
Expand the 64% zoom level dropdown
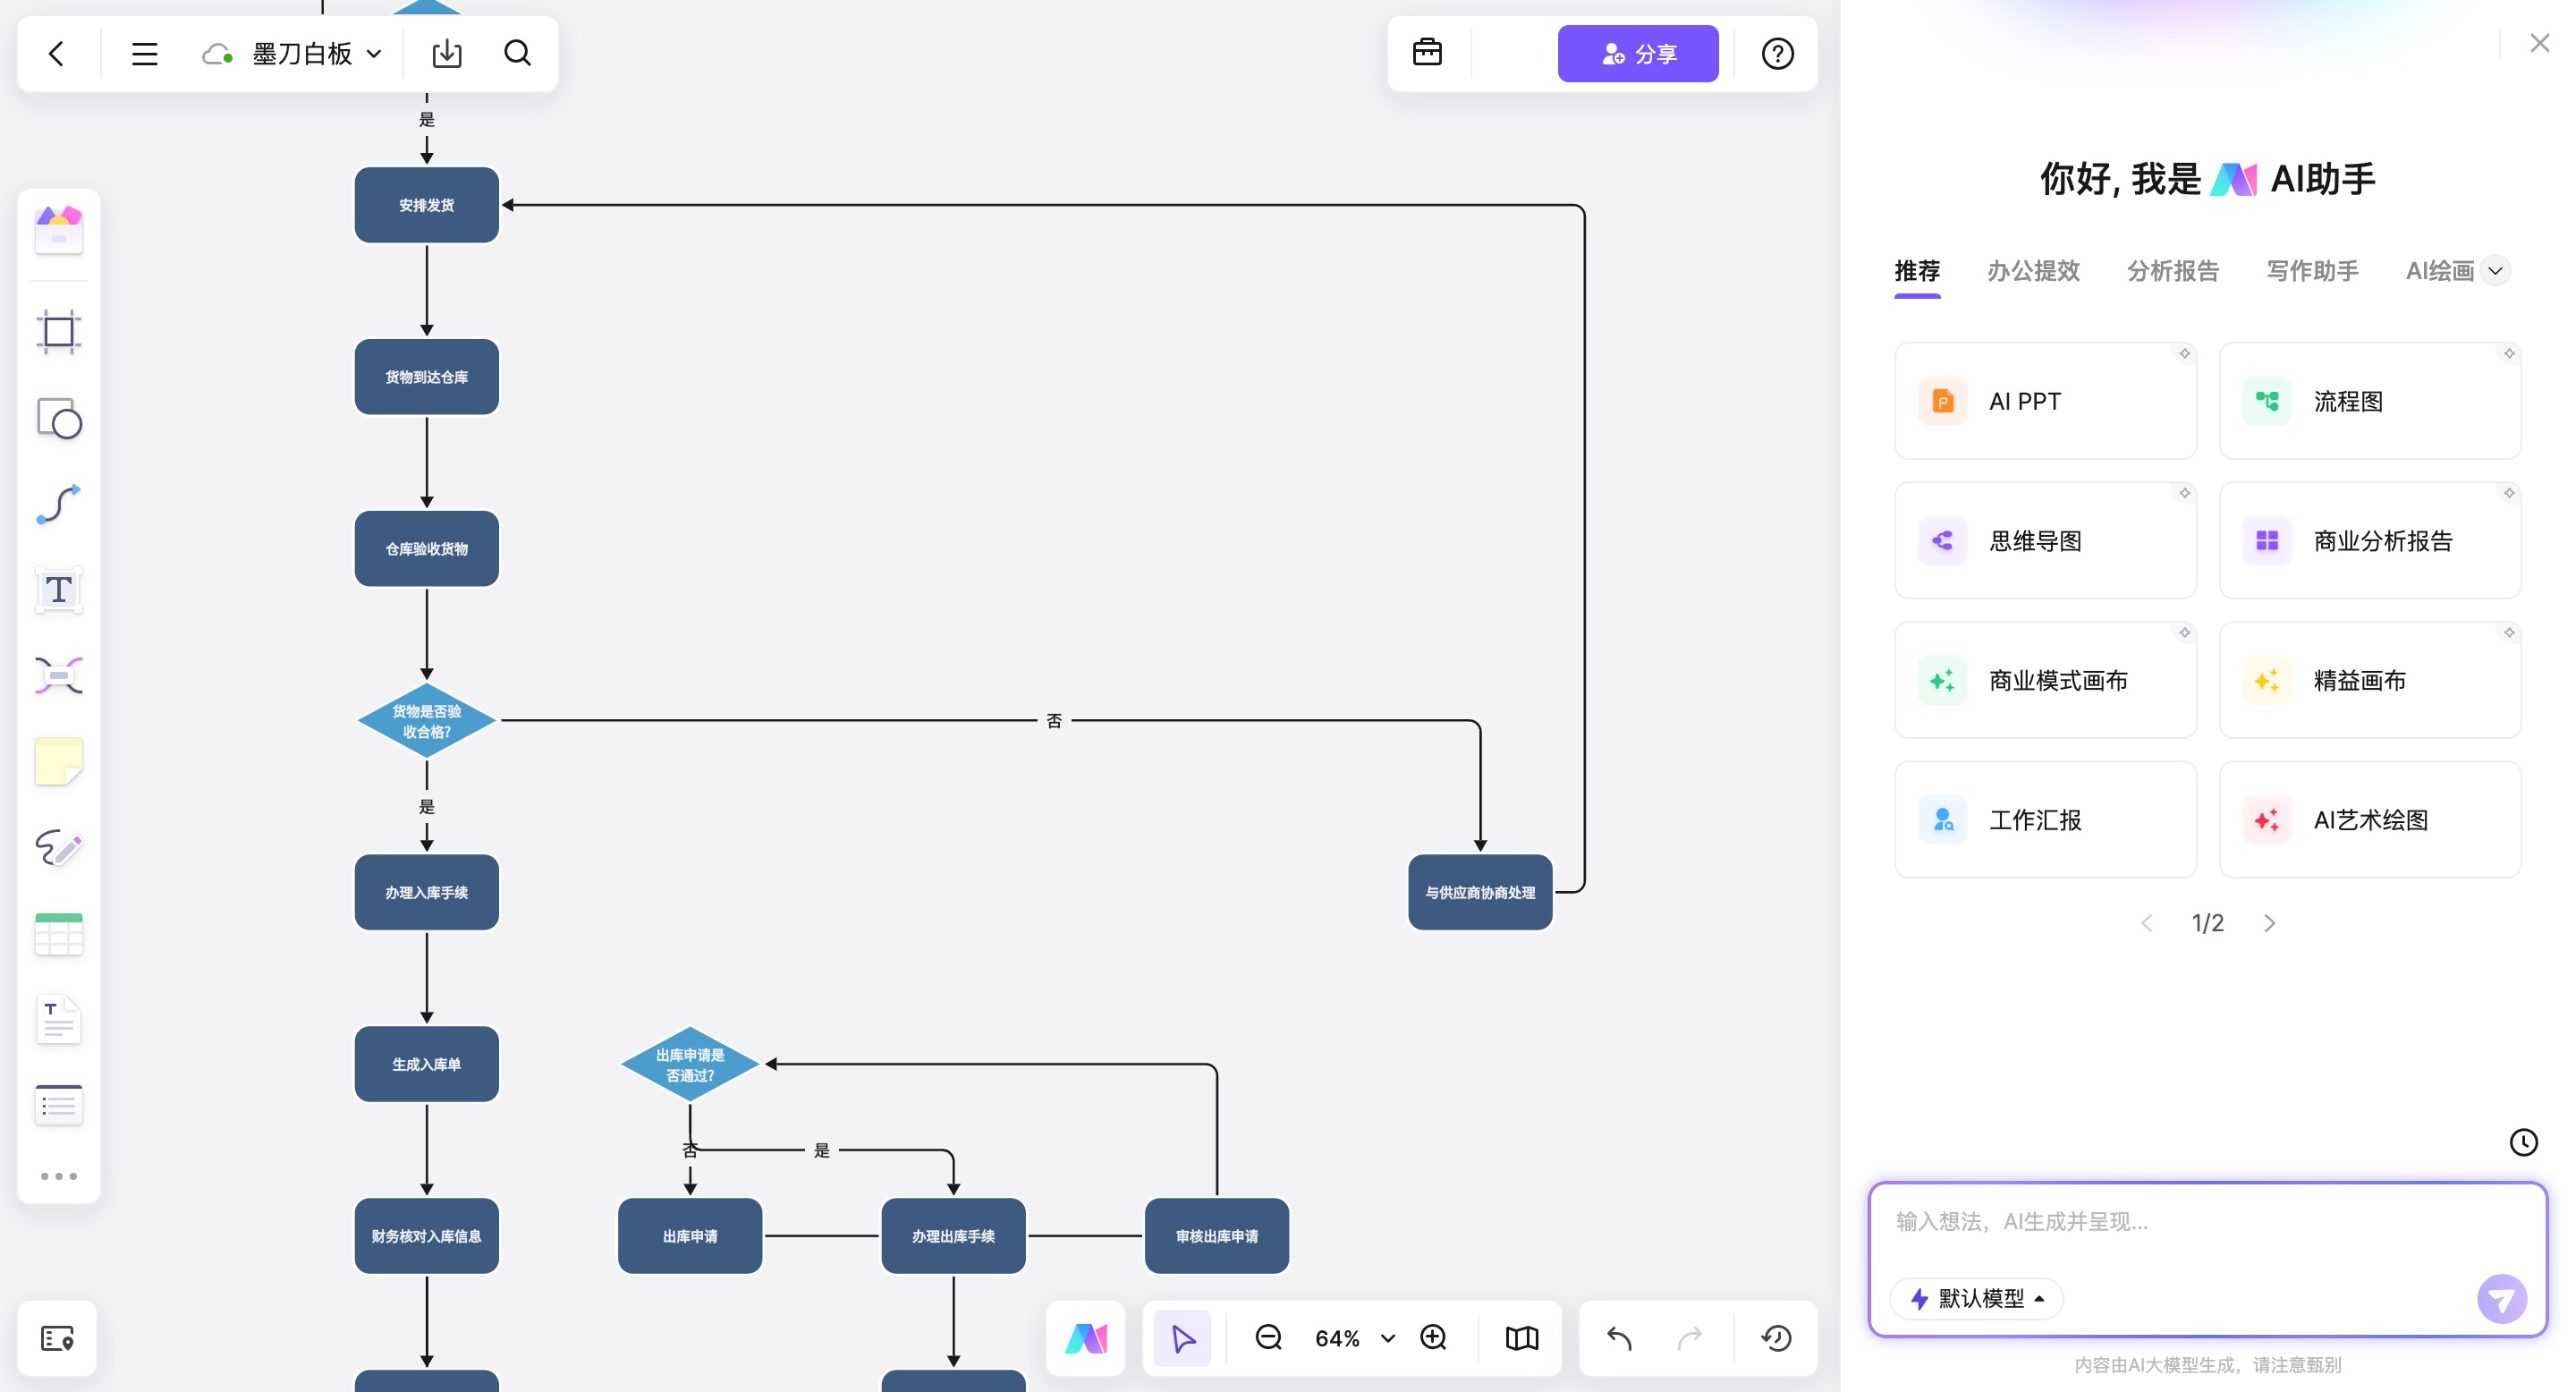tap(1387, 1338)
